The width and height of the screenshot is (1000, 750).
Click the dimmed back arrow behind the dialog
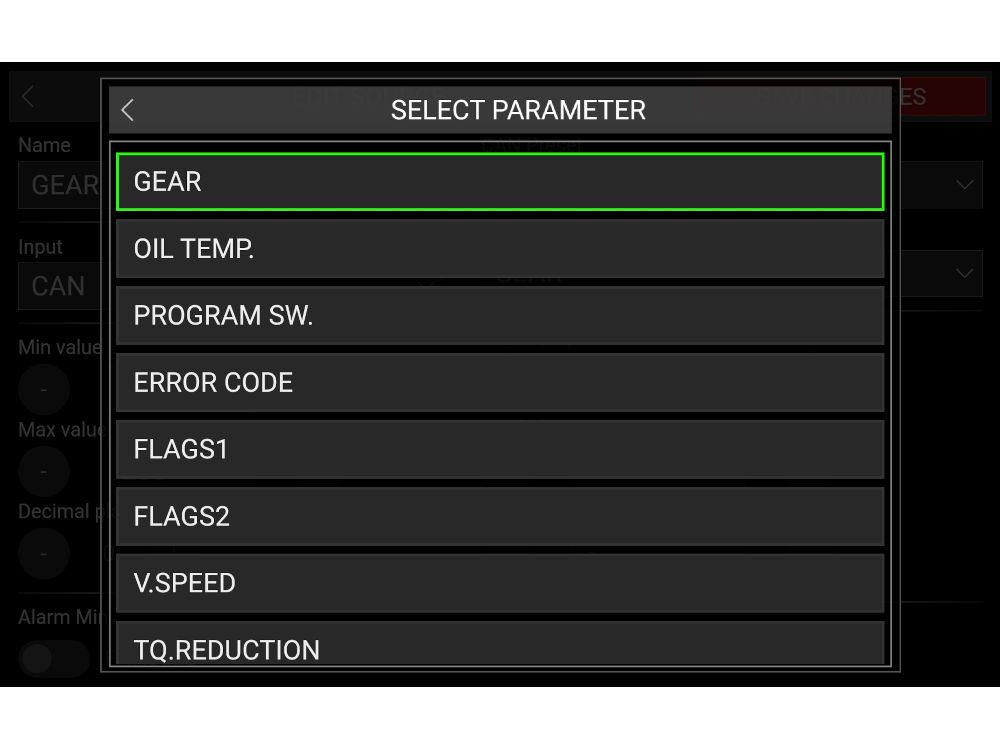(28, 96)
